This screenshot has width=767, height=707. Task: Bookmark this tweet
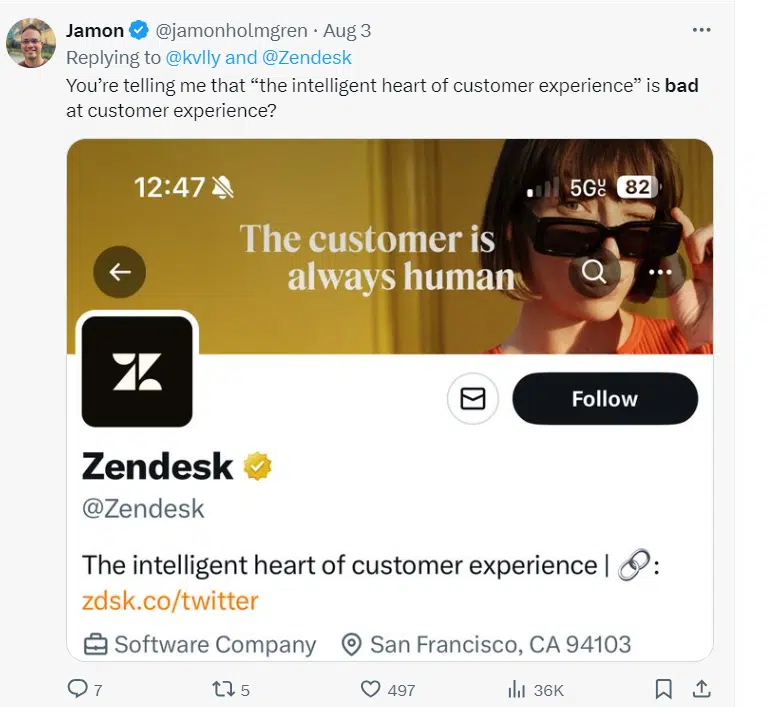(x=663, y=689)
